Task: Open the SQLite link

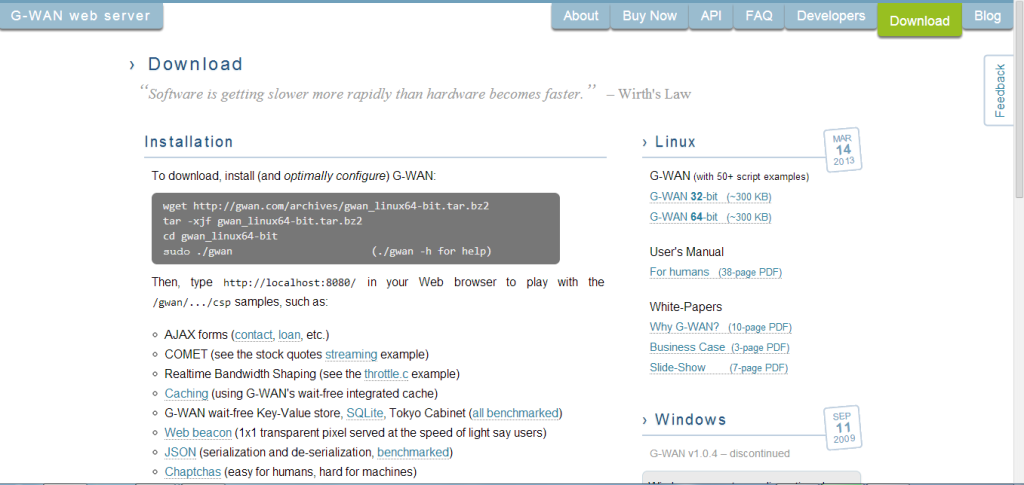Action: [365, 413]
